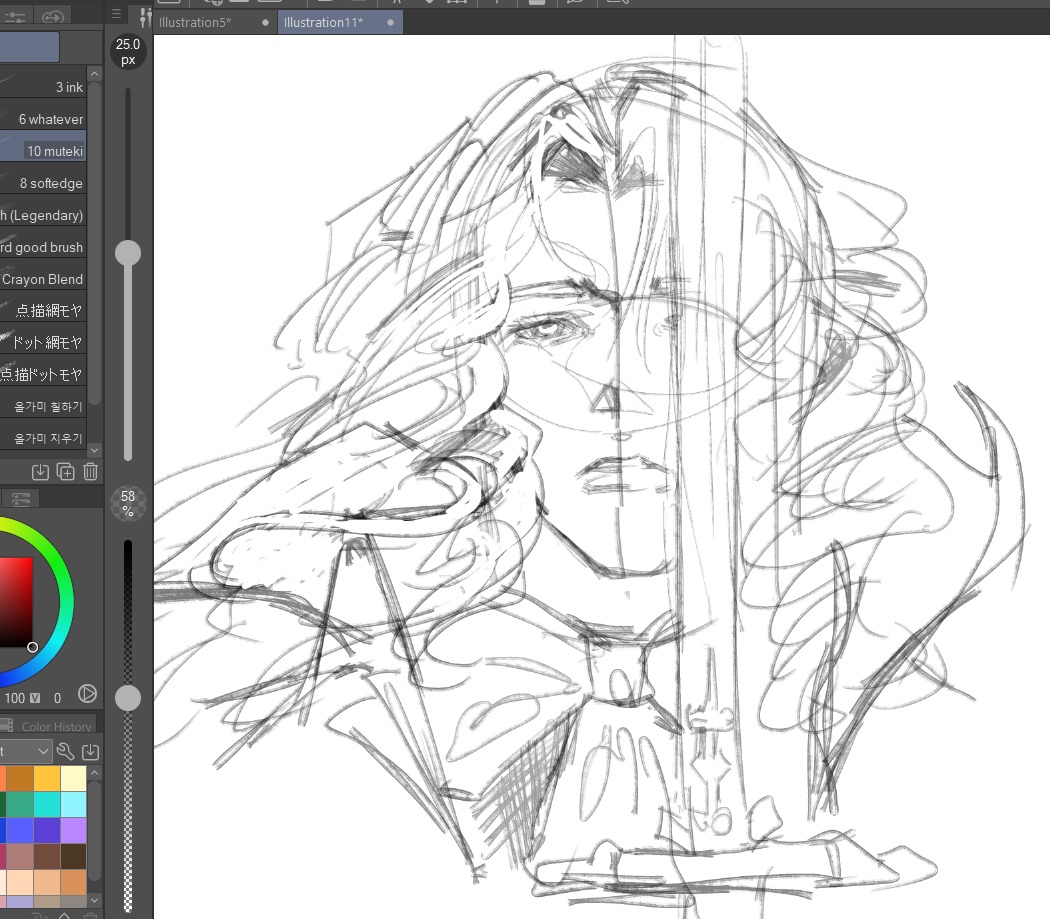Click the import sub tool icon
The height and width of the screenshot is (919, 1050).
[x=41, y=472]
